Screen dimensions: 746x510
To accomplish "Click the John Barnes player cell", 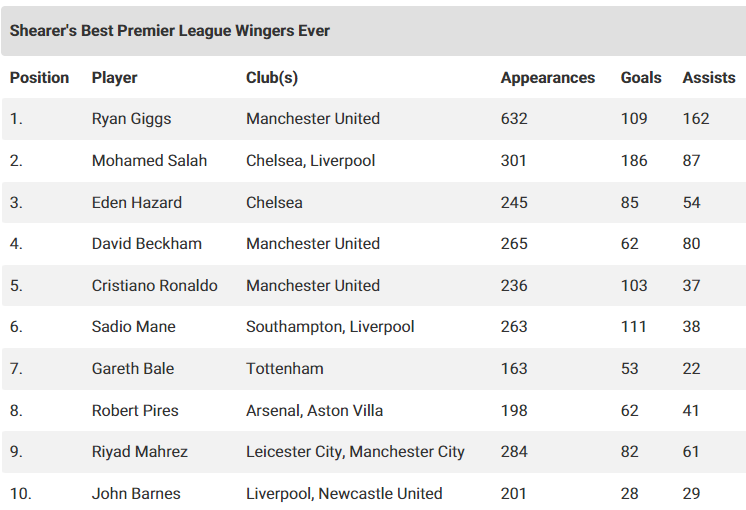I will (136, 493).
